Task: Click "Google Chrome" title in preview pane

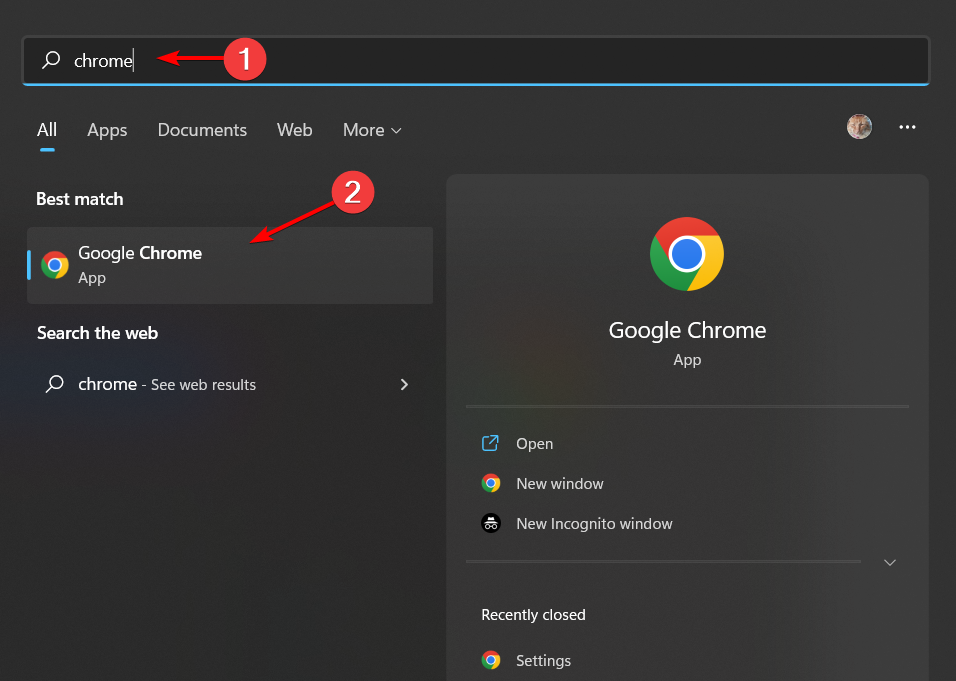Action: (687, 330)
